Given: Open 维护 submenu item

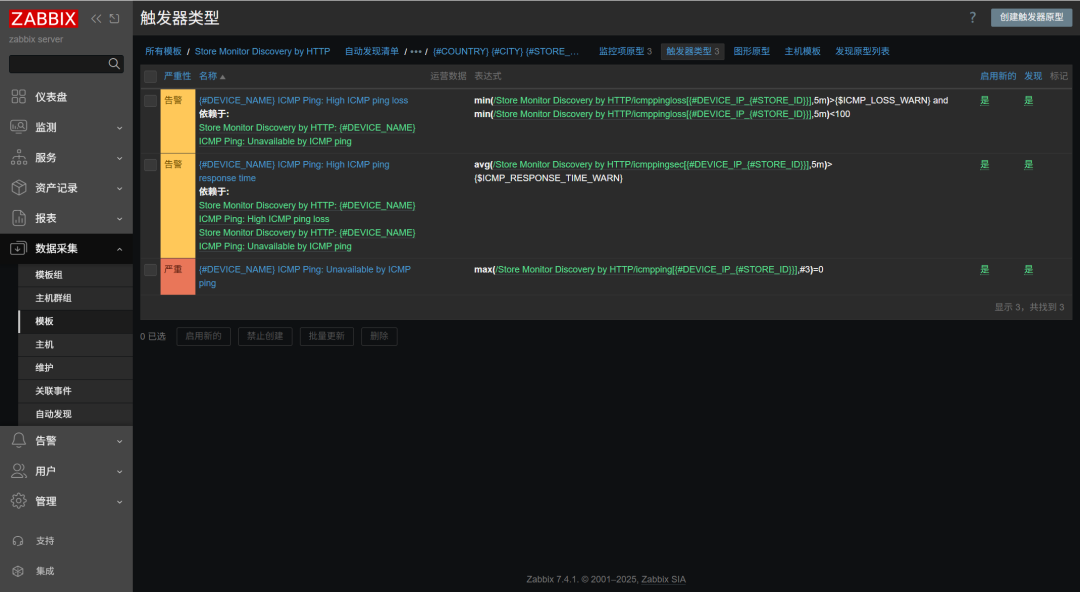Looking at the screenshot, I should 75,368.
